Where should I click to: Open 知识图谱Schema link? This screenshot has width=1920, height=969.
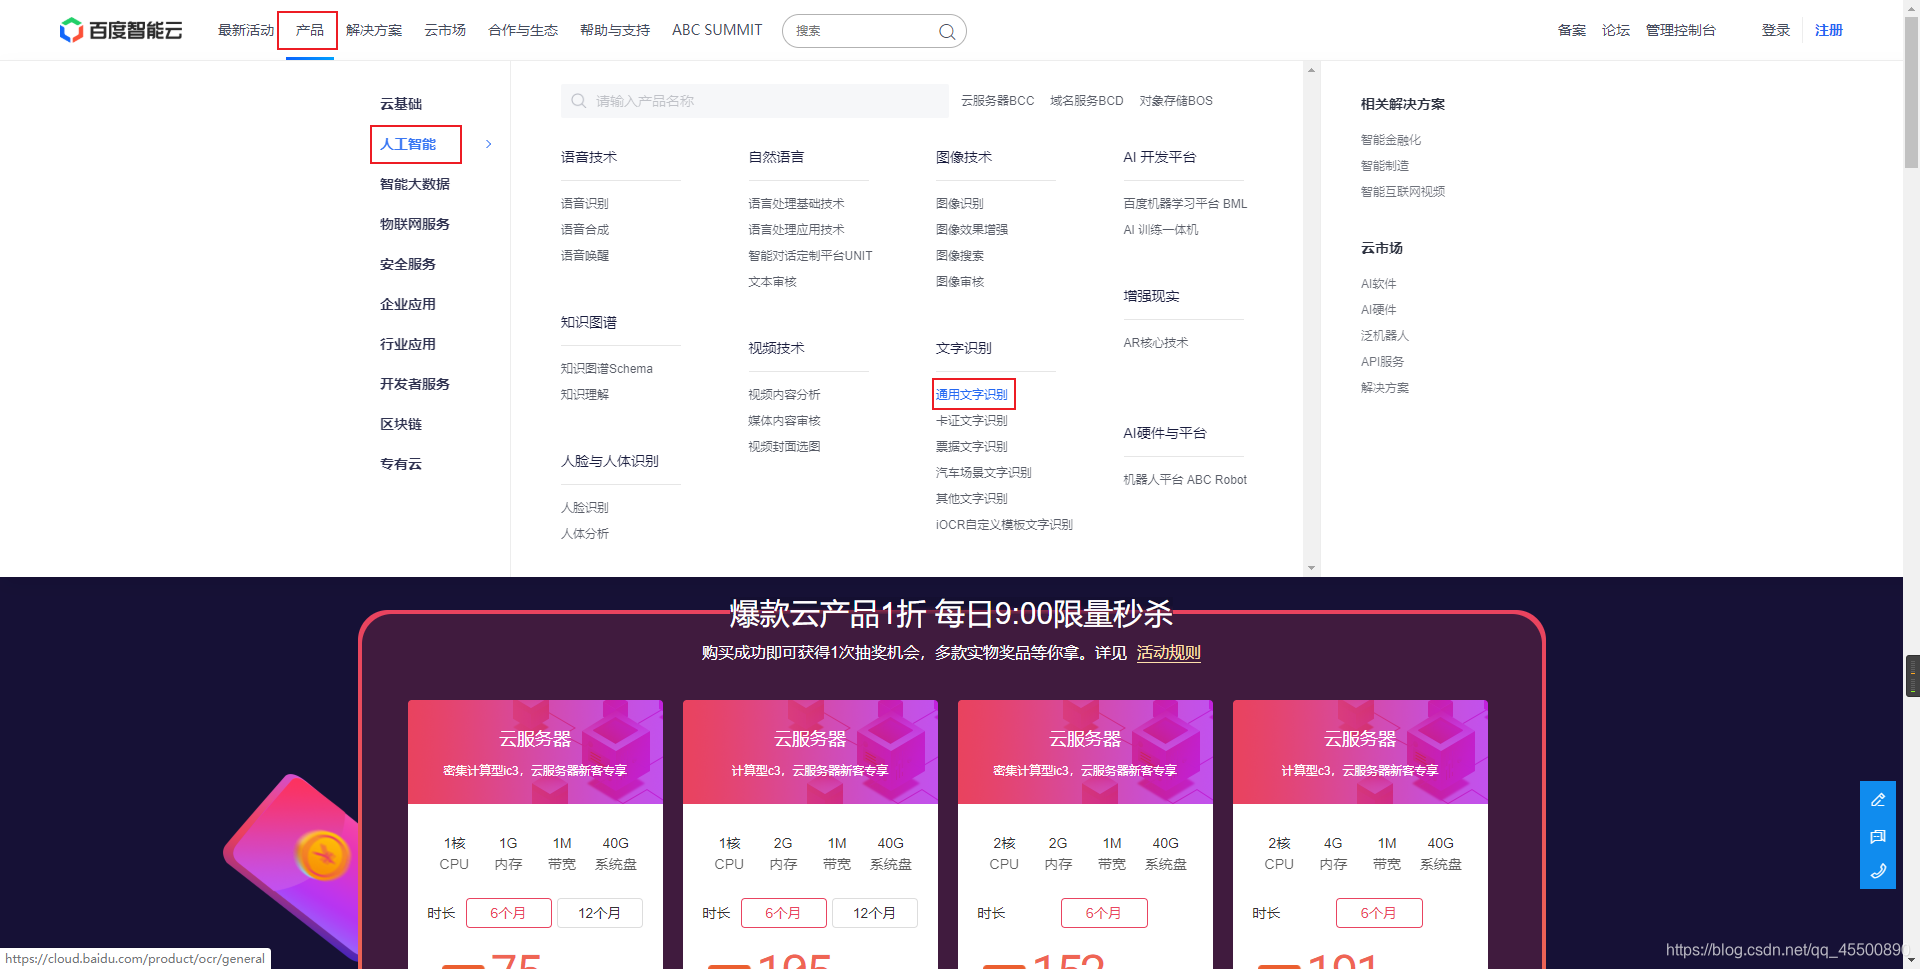pos(607,368)
